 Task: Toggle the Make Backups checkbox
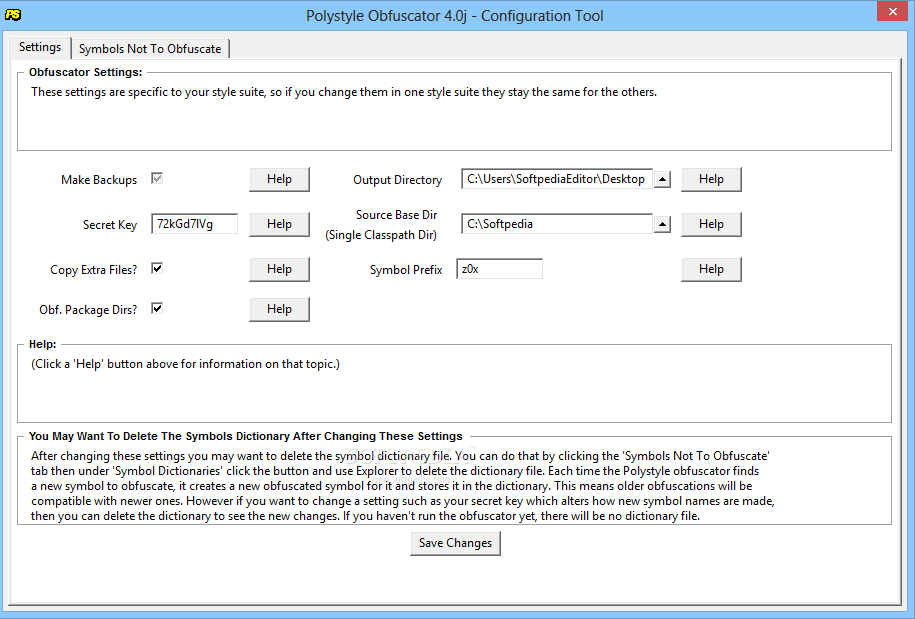tap(157, 179)
